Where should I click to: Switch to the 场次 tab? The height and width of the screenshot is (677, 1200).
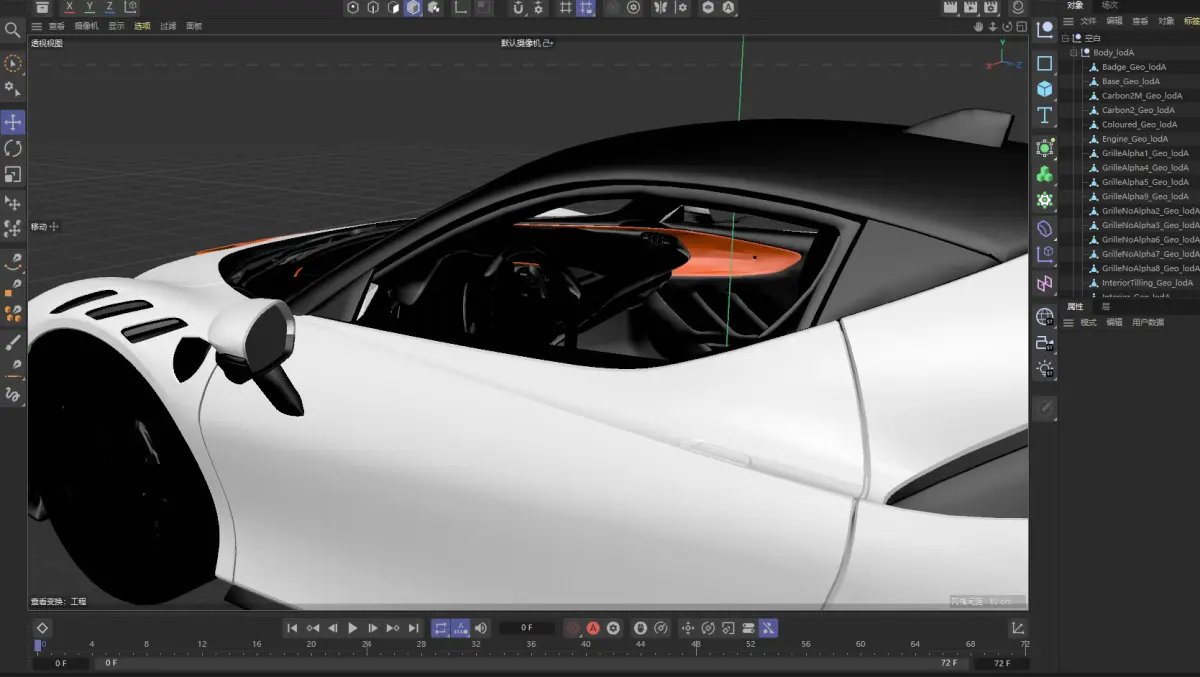(x=1110, y=6)
